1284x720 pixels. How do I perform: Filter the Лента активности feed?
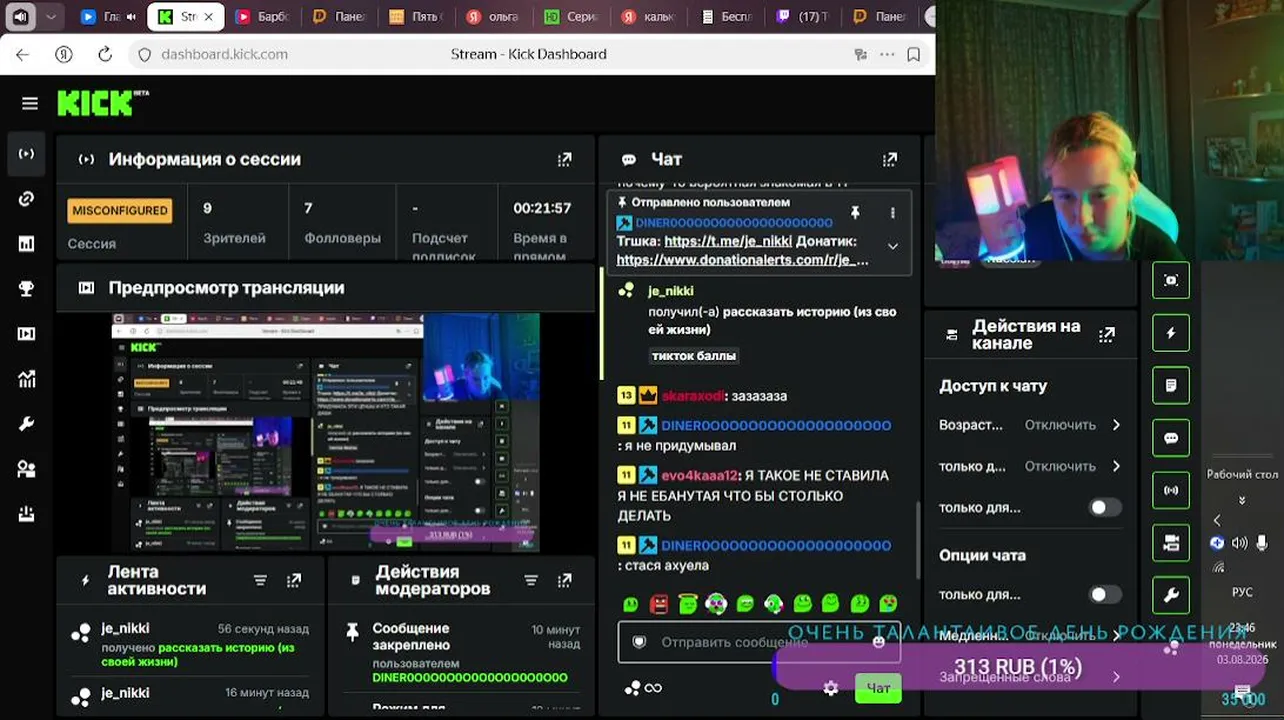(260, 580)
